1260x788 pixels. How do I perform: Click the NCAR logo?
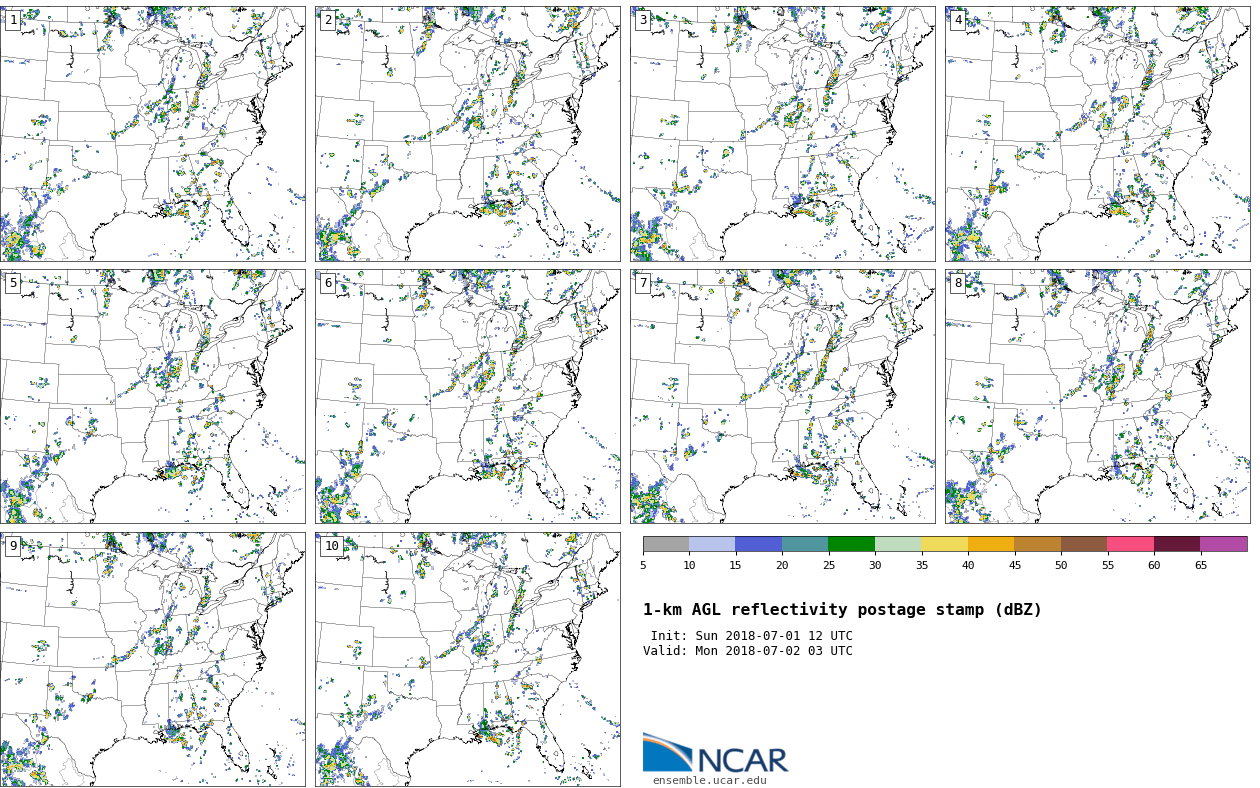point(715,753)
